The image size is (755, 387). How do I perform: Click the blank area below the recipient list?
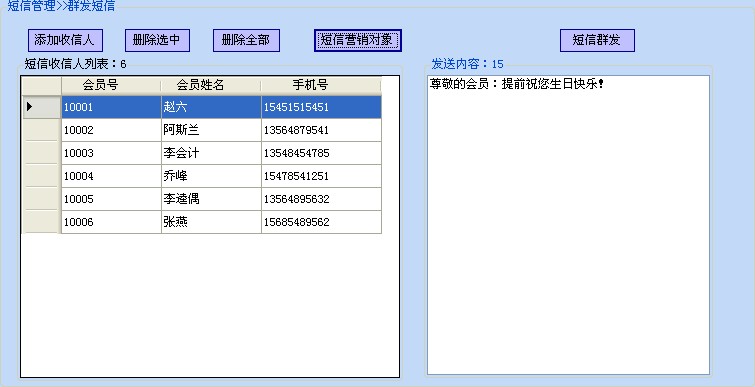210,305
